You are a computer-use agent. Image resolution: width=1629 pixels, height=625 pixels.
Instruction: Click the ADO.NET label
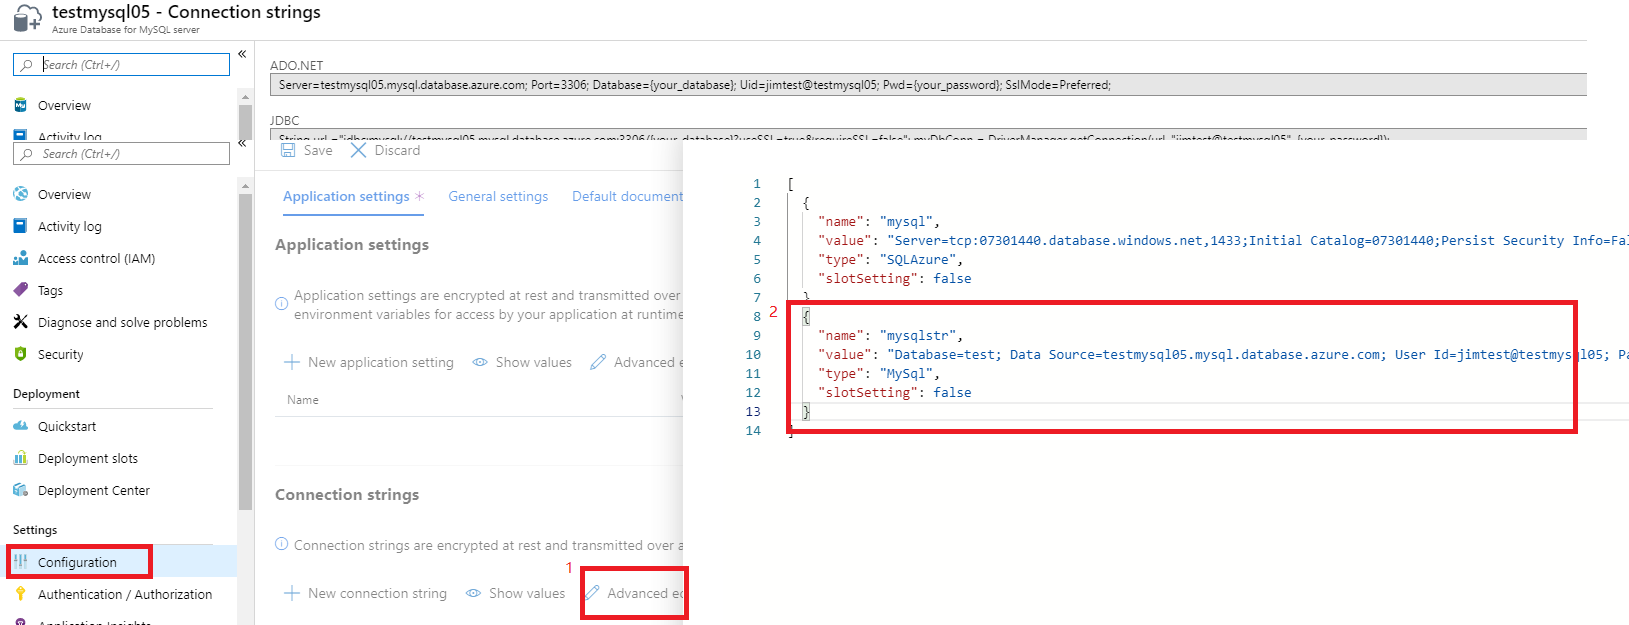coord(297,66)
